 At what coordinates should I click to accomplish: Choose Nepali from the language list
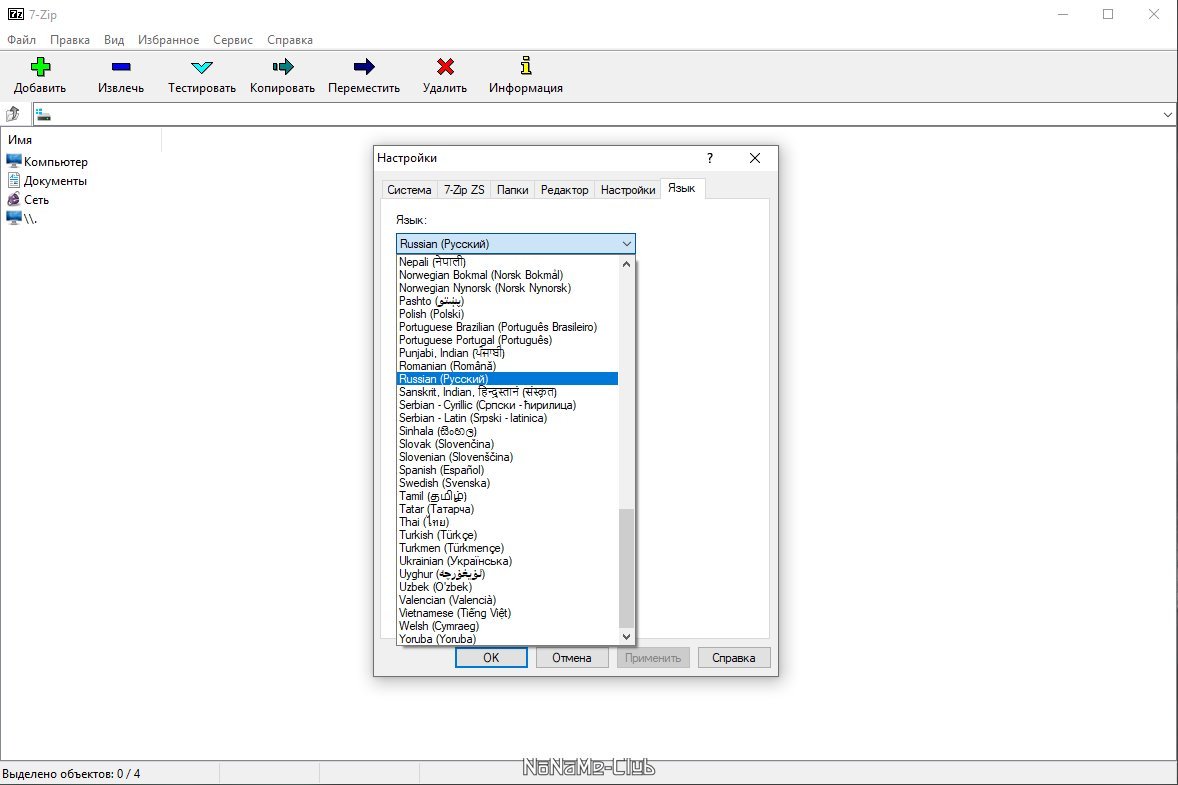coord(507,262)
